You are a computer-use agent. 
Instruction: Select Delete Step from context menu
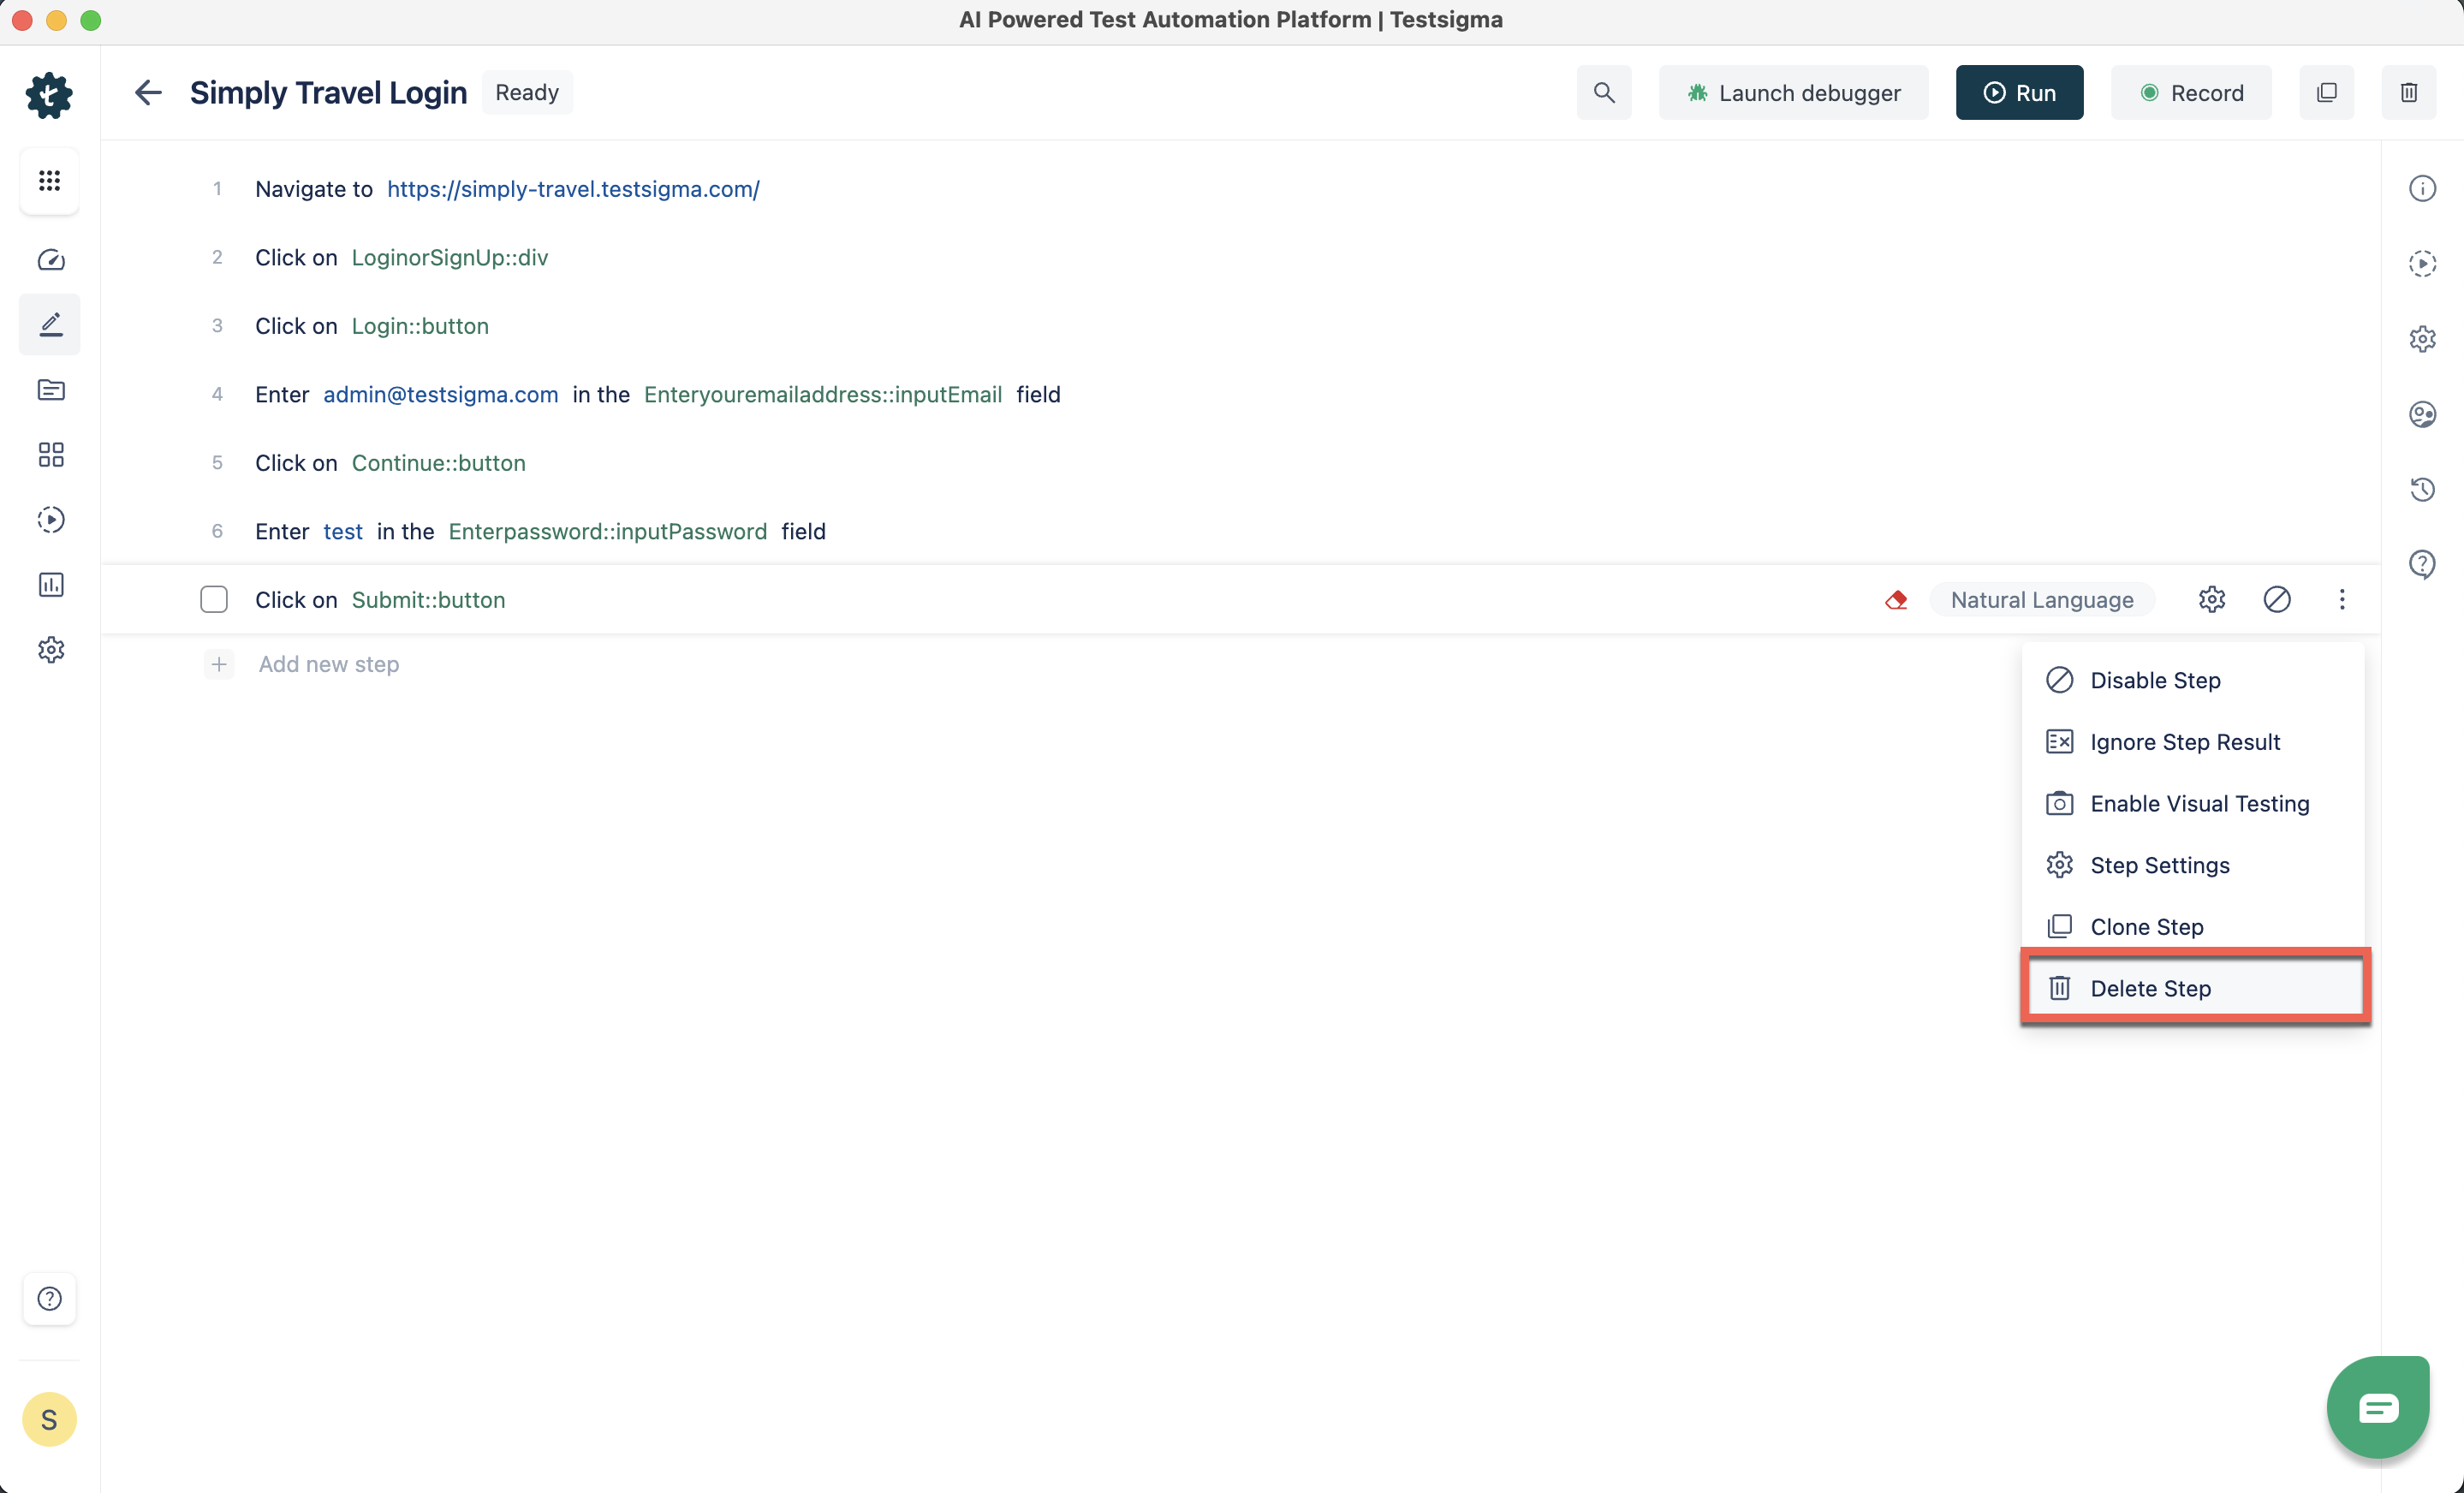click(x=2151, y=986)
